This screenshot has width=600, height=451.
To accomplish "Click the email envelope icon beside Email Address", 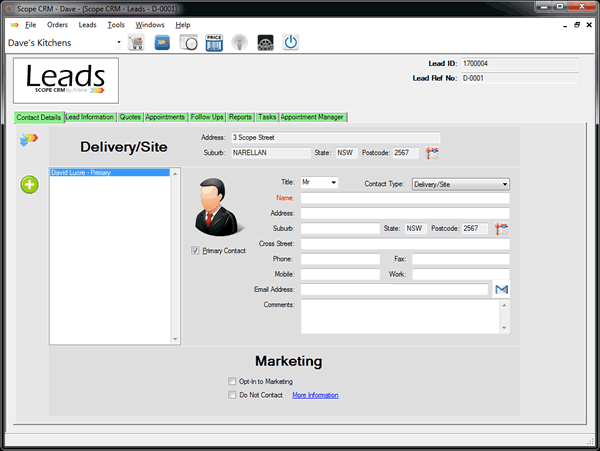I will [x=502, y=290].
